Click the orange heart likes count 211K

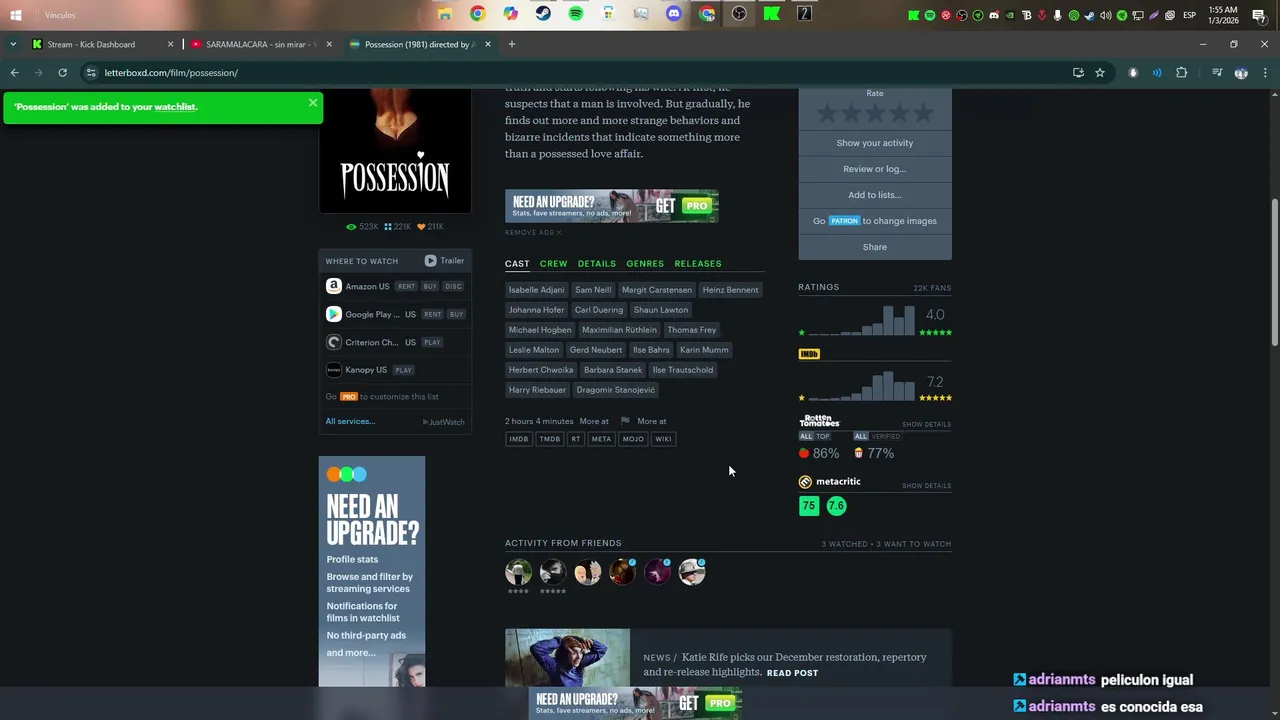click(x=430, y=227)
